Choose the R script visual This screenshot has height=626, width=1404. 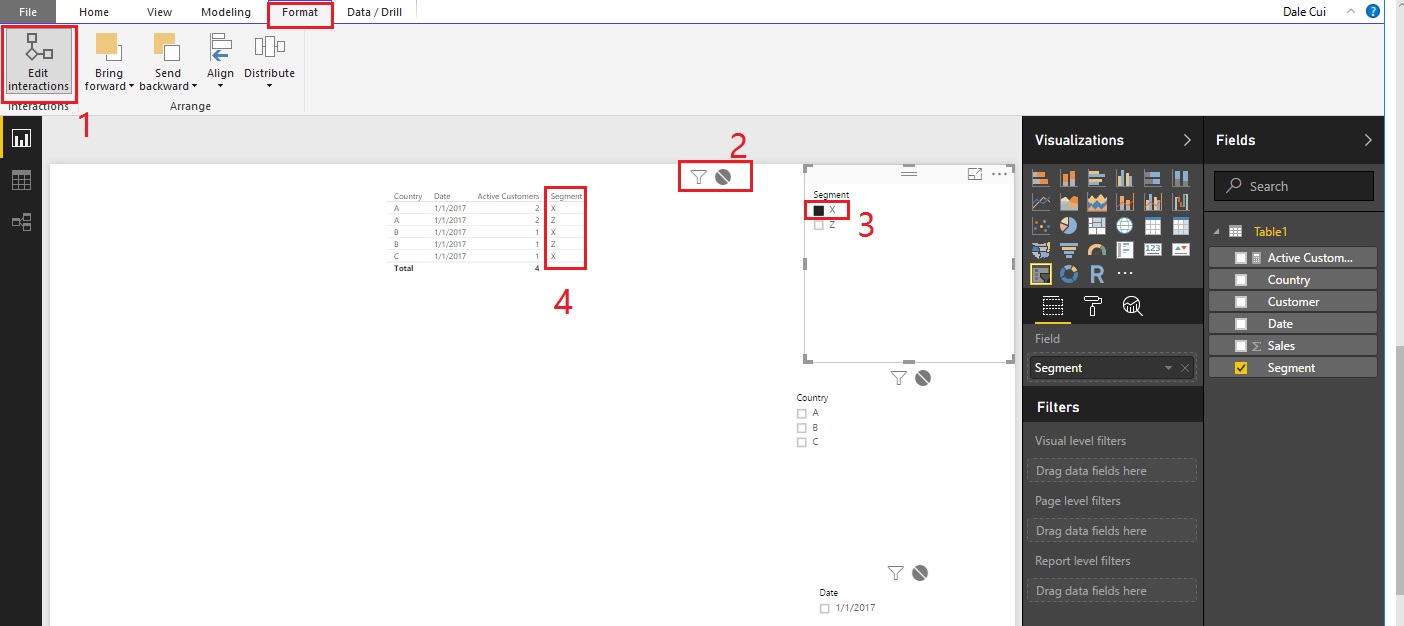pyautogui.click(x=1096, y=273)
